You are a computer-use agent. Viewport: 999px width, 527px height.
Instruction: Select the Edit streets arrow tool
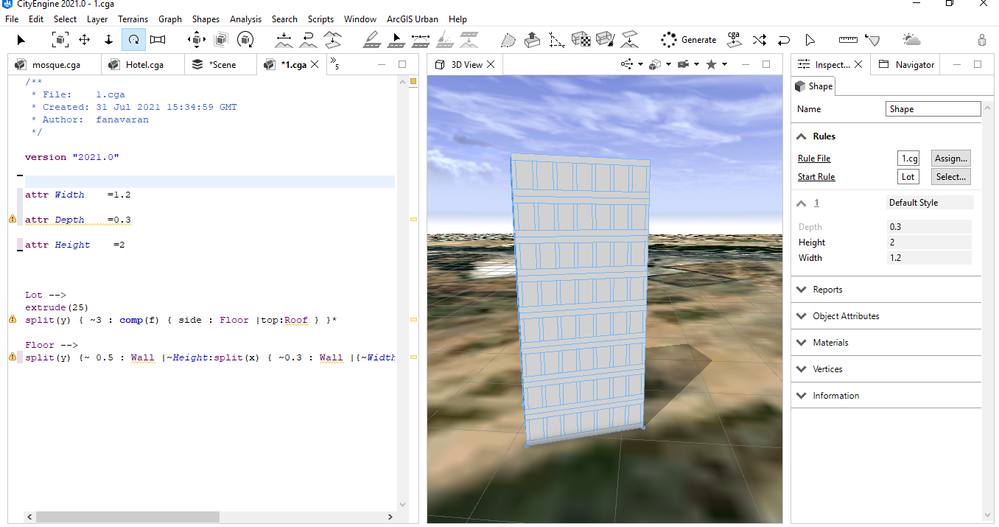pyautogui.click(x=396, y=40)
